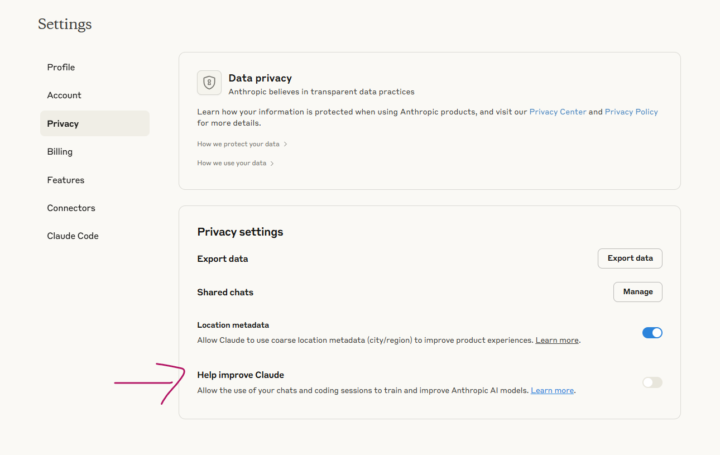The image size is (720, 455).
Task: Click the chevron beside How we protect your data
Action: pyautogui.click(x=285, y=144)
